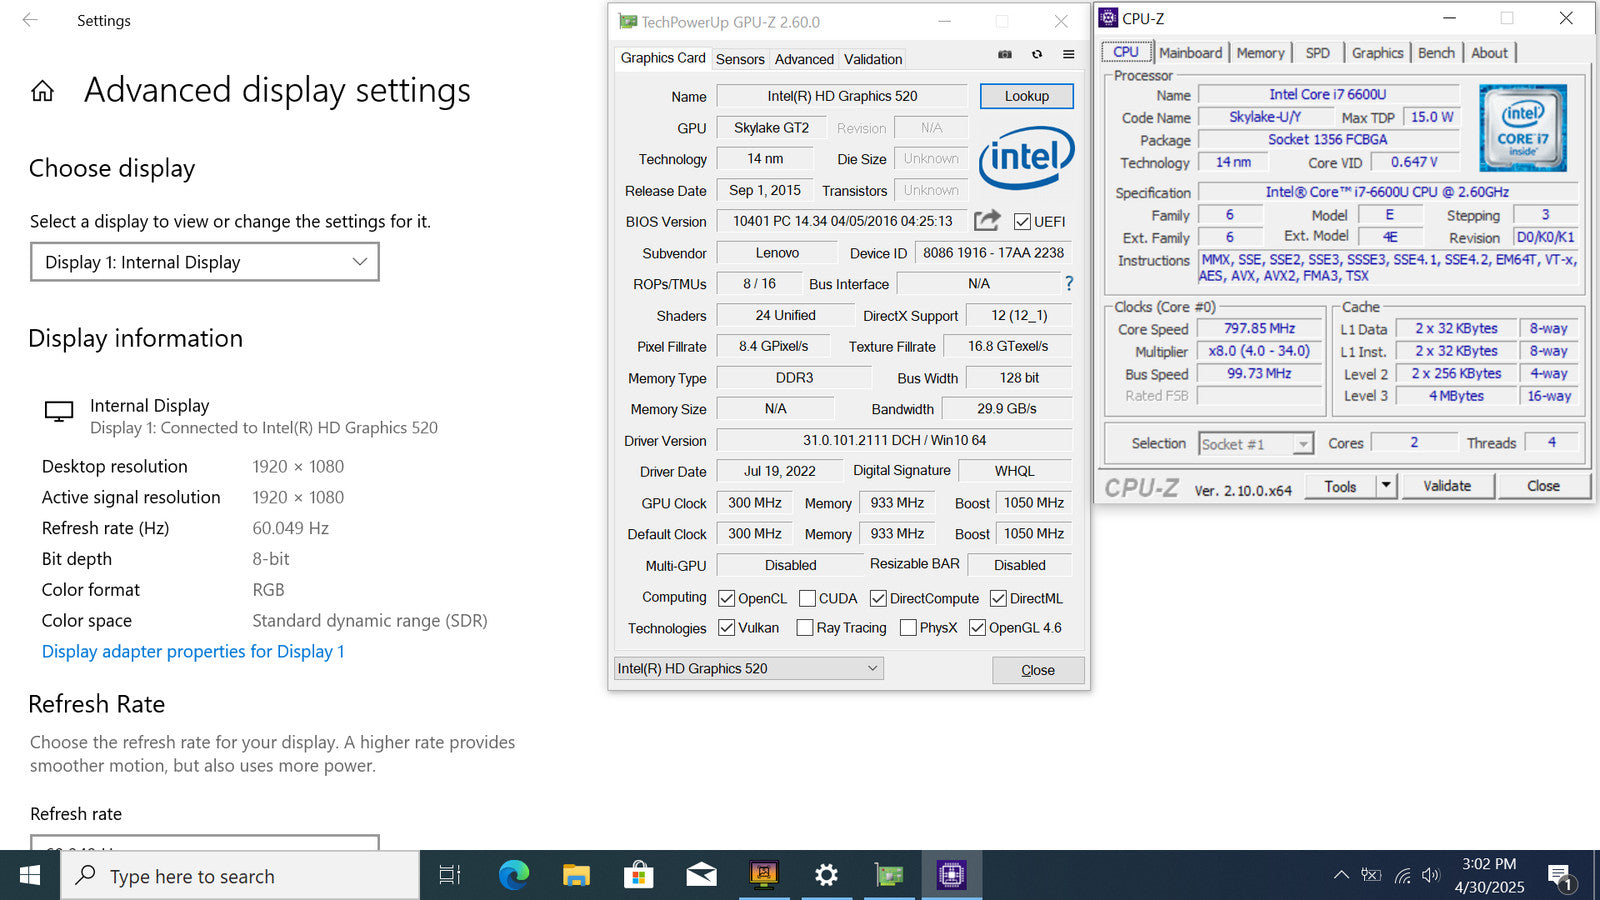Enable the Ray Tracing checkbox
The height and width of the screenshot is (900, 1600).
point(805,628)
